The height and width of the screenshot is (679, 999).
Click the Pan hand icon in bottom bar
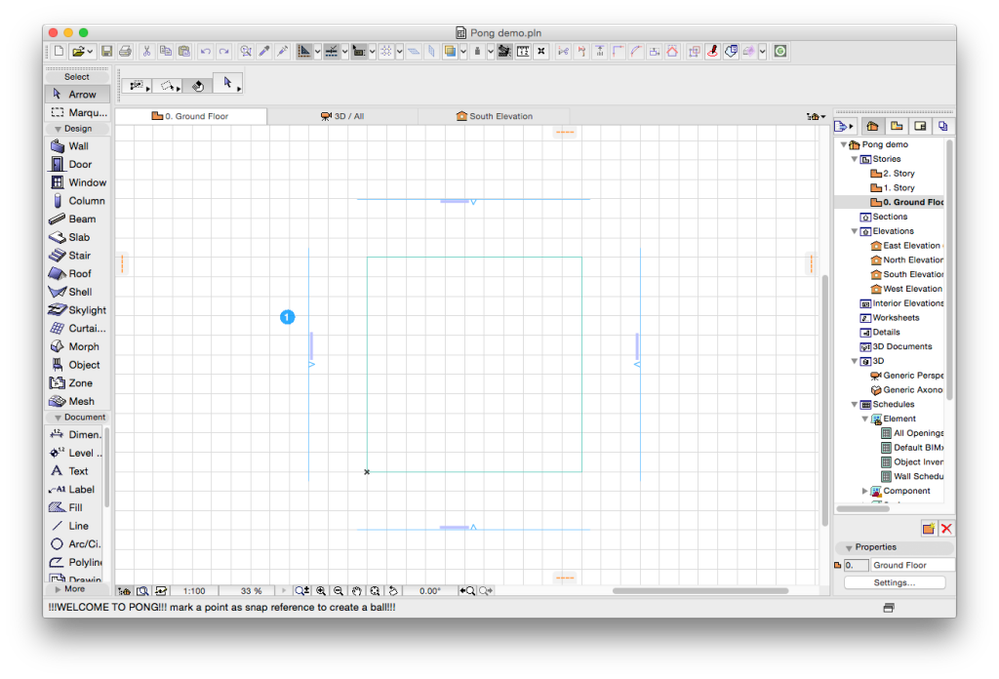(x=357, y=591)
